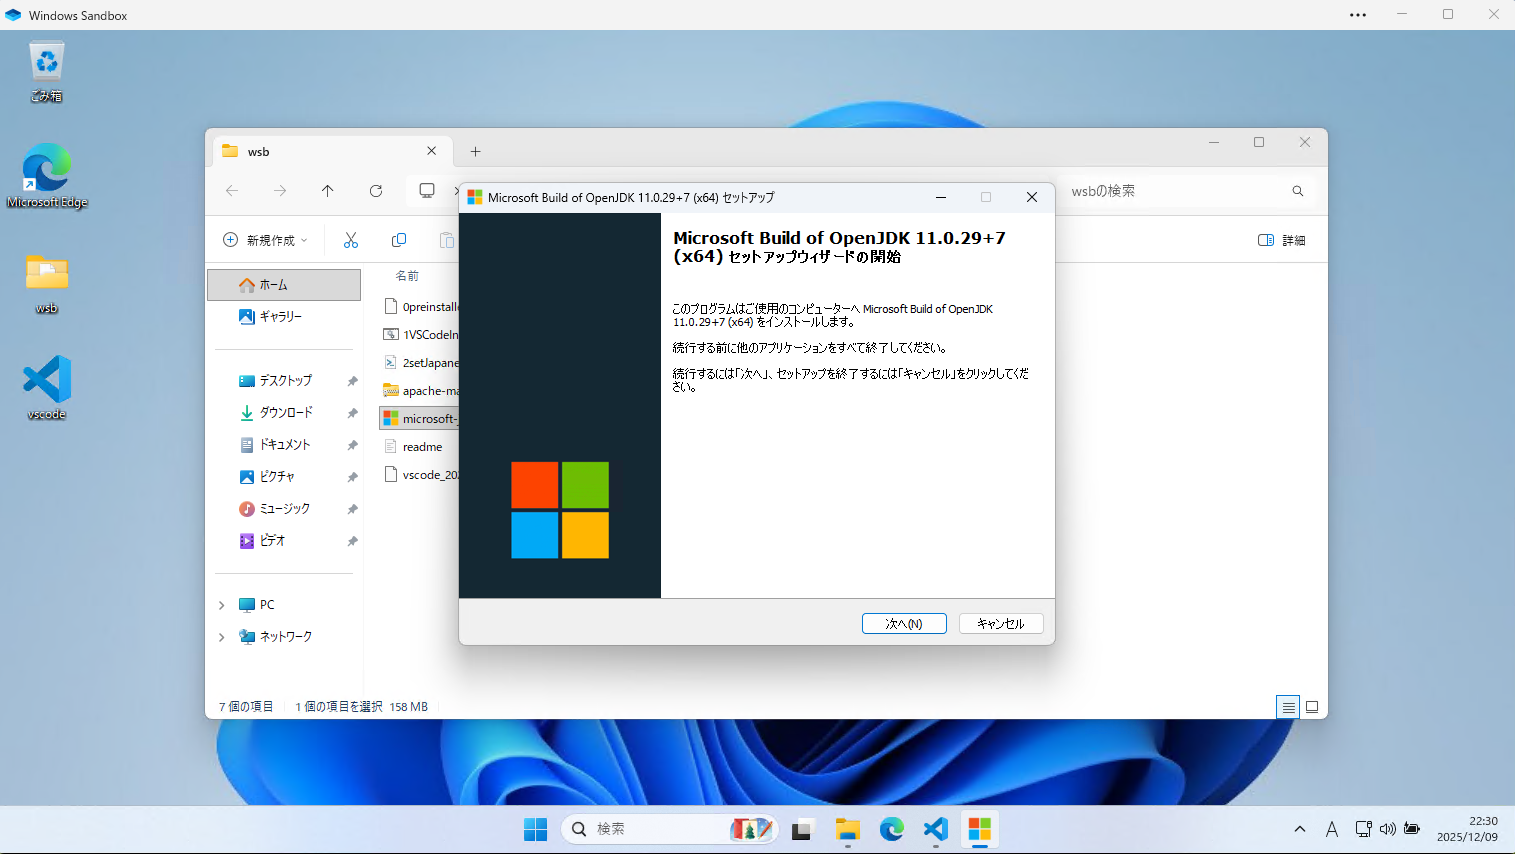This screenshot has height=854, width=1515.
Task: Open ドキュメント in the navigation pane
Action: (x=284, y=445)
